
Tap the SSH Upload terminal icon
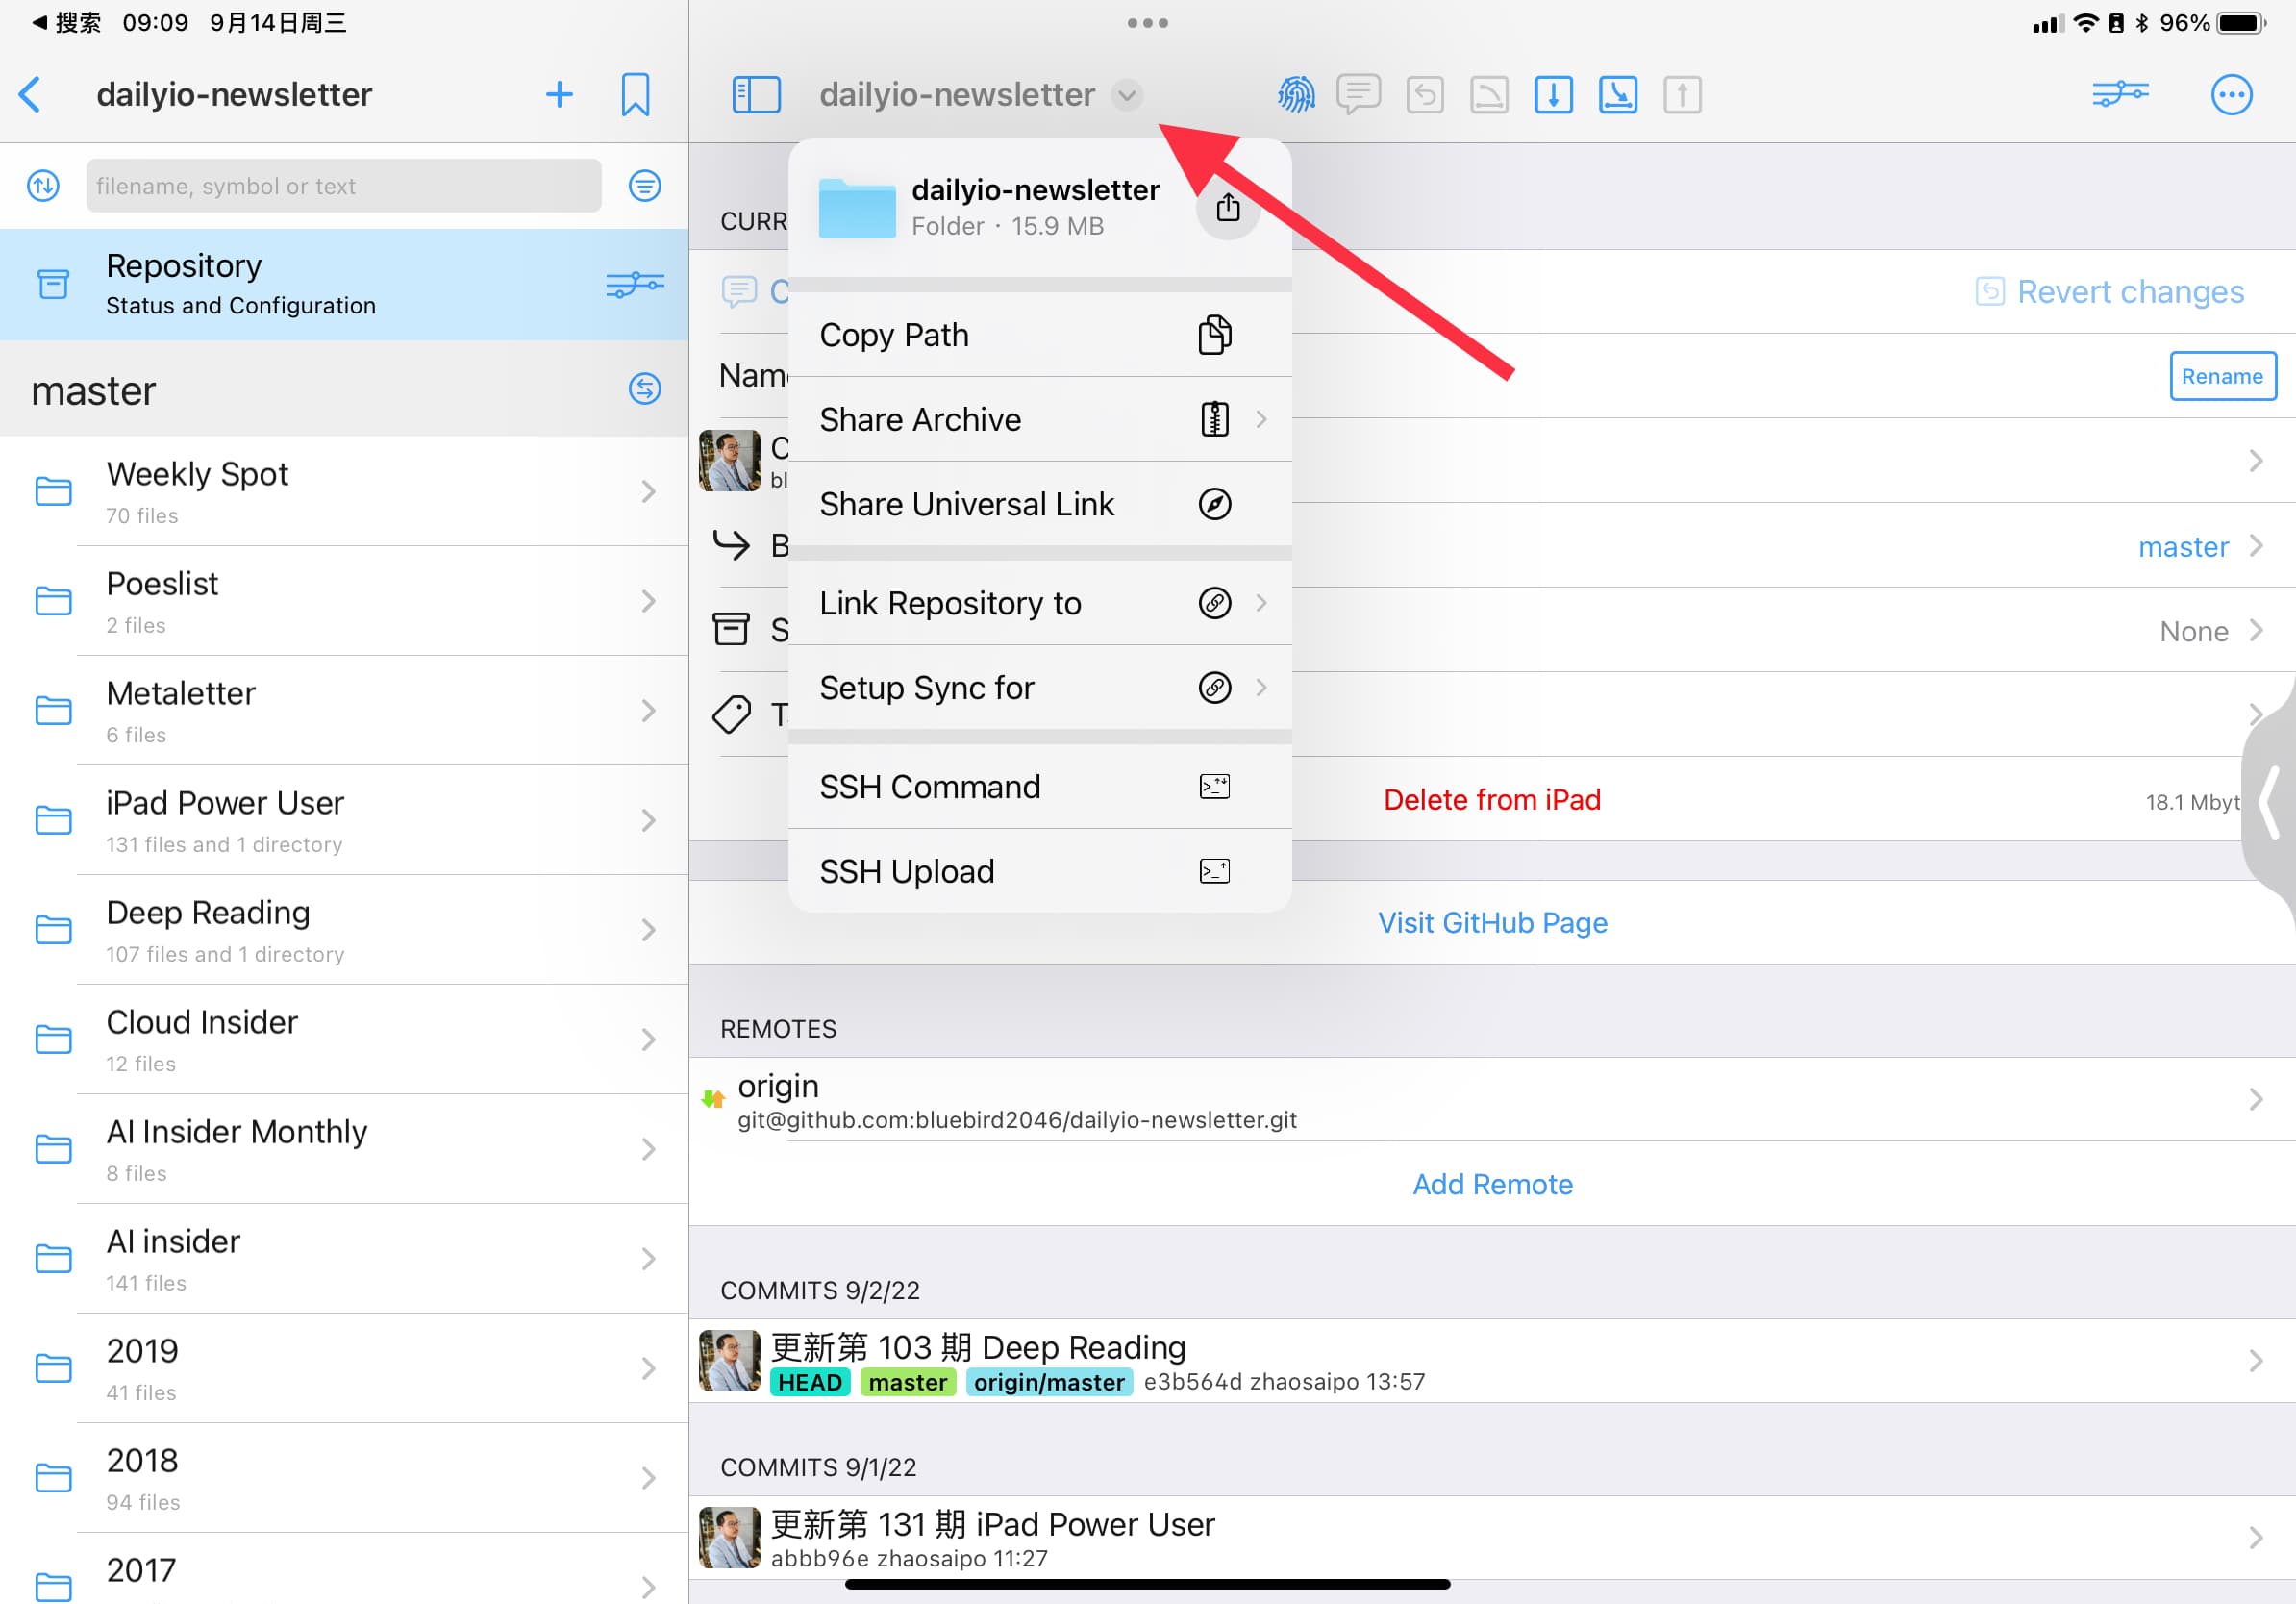[x=1215, y=871]
